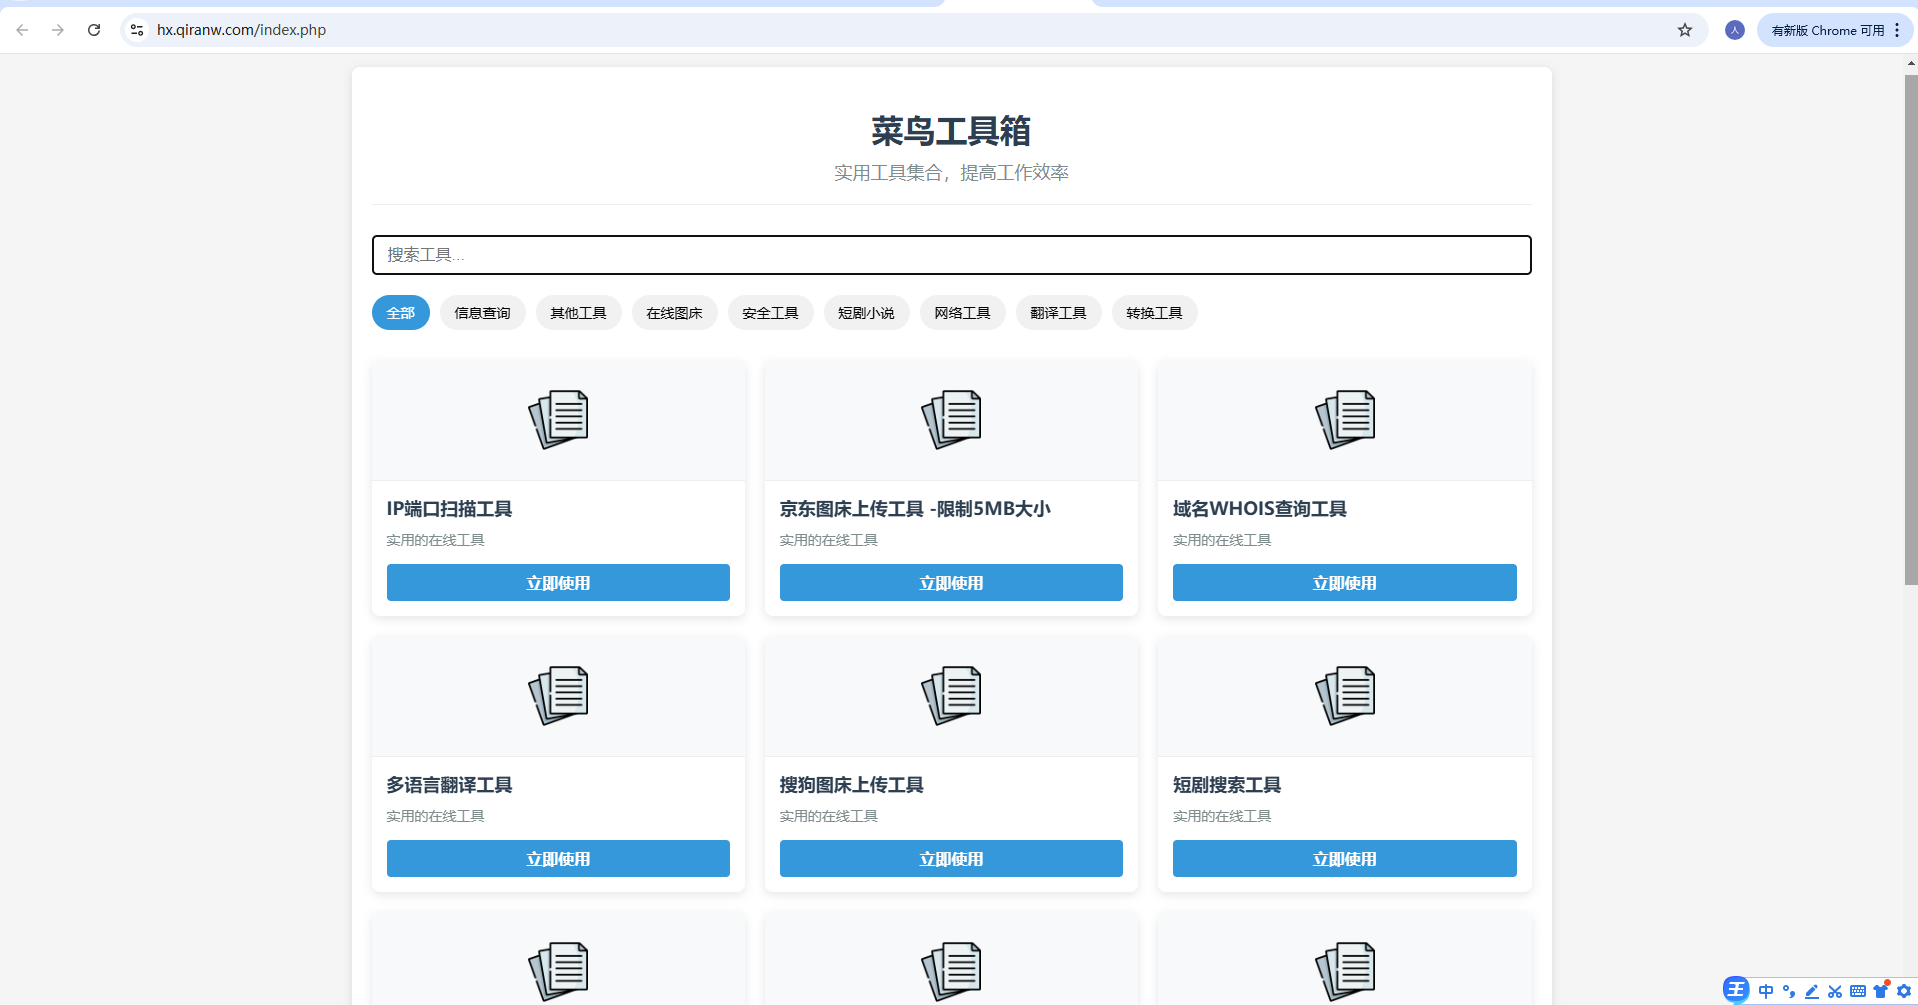This screenshot has width=1918, height=1005.
Task: Click the scissors screenshot icon in IME toolbar
Action: (x=1835, y=991)
